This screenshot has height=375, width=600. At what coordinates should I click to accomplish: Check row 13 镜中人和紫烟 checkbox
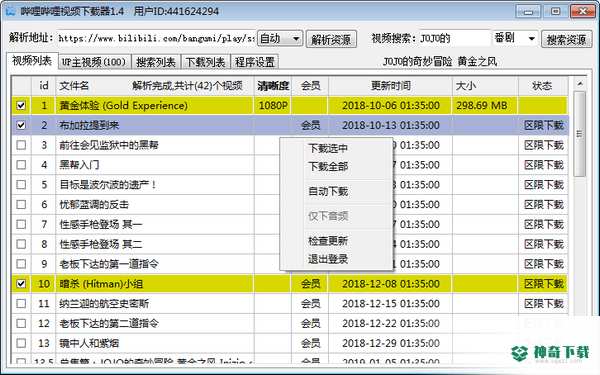point(21,343)
